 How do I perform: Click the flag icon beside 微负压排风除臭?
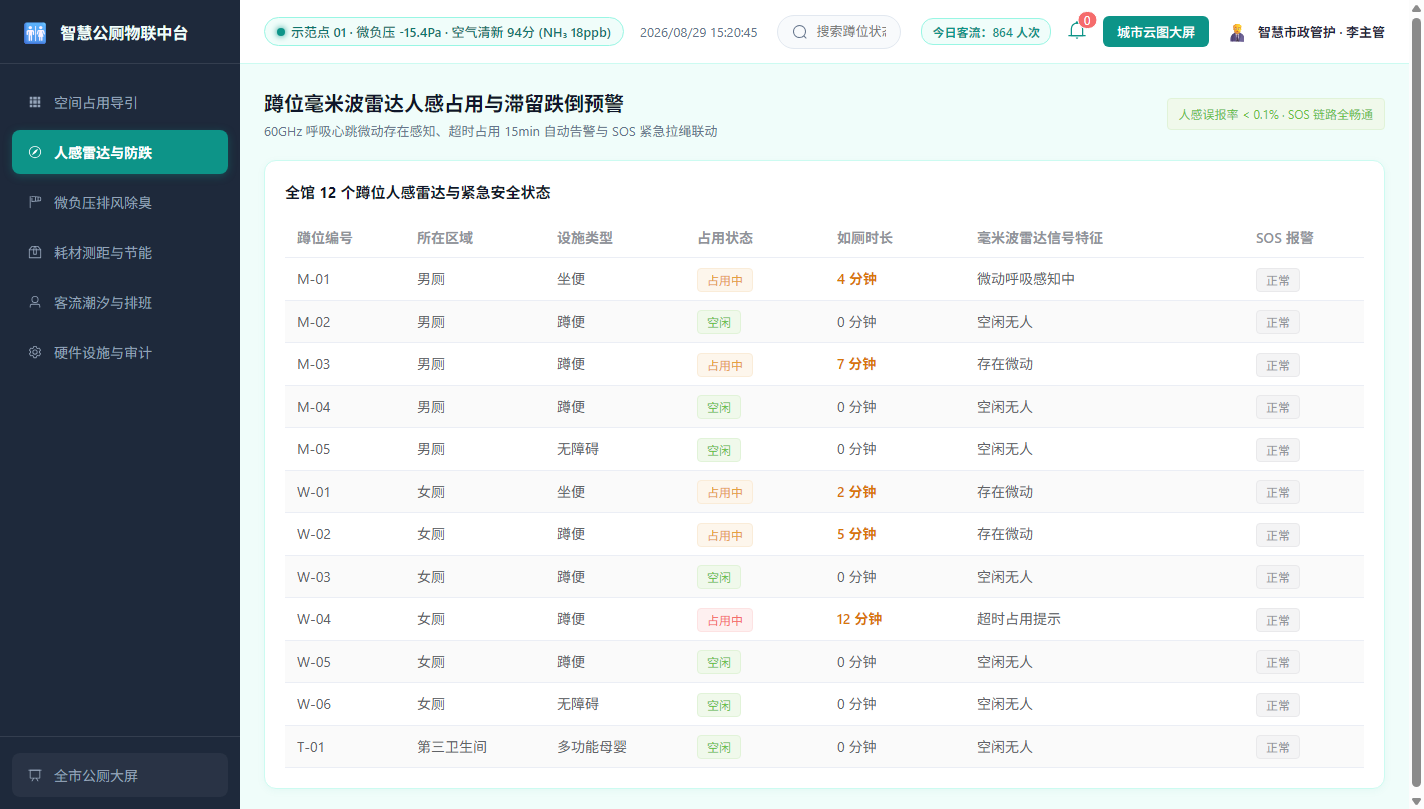click(x=35, y=202)
